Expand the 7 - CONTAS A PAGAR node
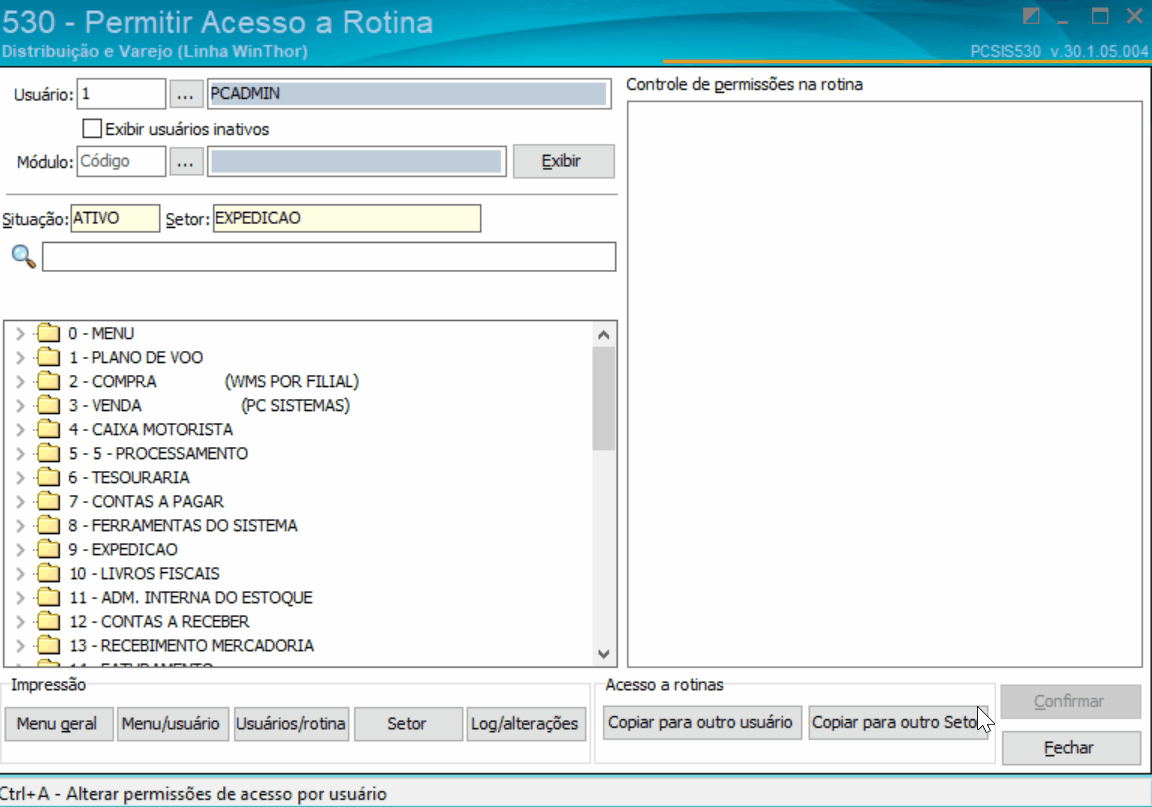 pyautogui.click(x=21, y=502)
